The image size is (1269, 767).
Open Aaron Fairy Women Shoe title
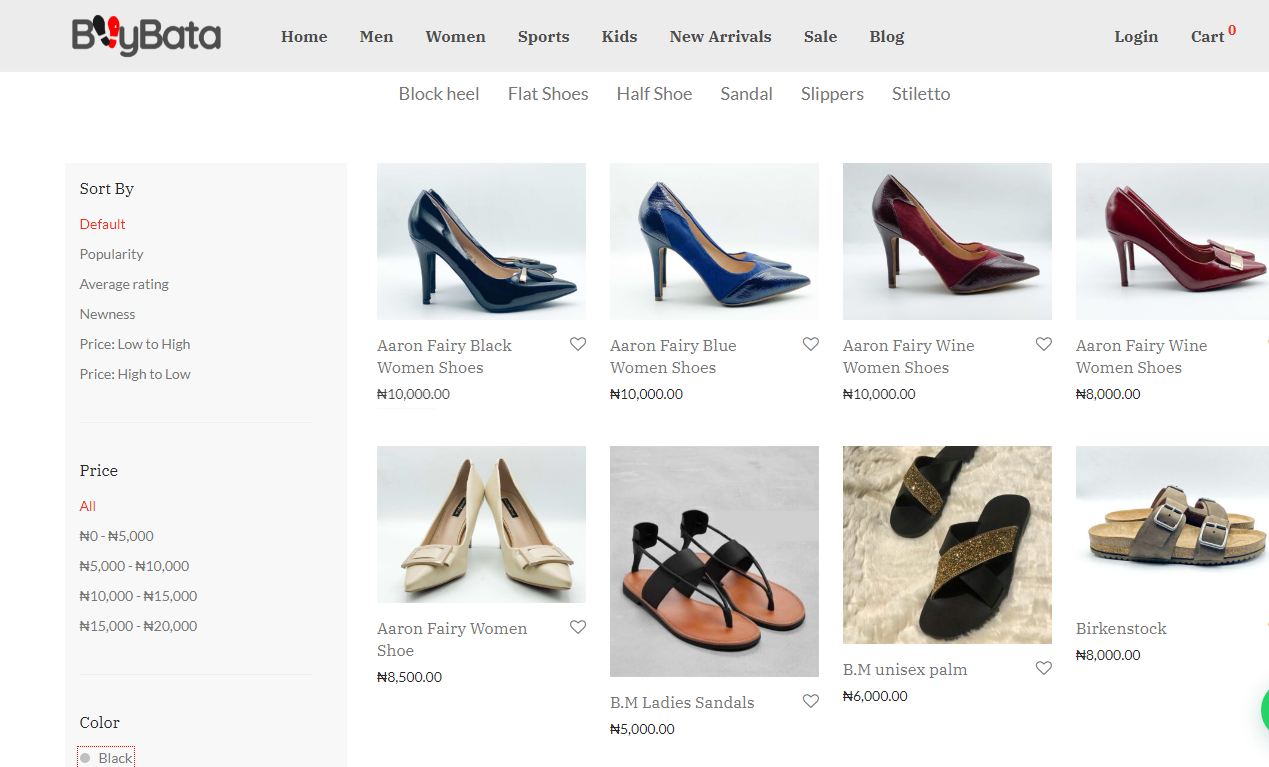coord(452,639)
